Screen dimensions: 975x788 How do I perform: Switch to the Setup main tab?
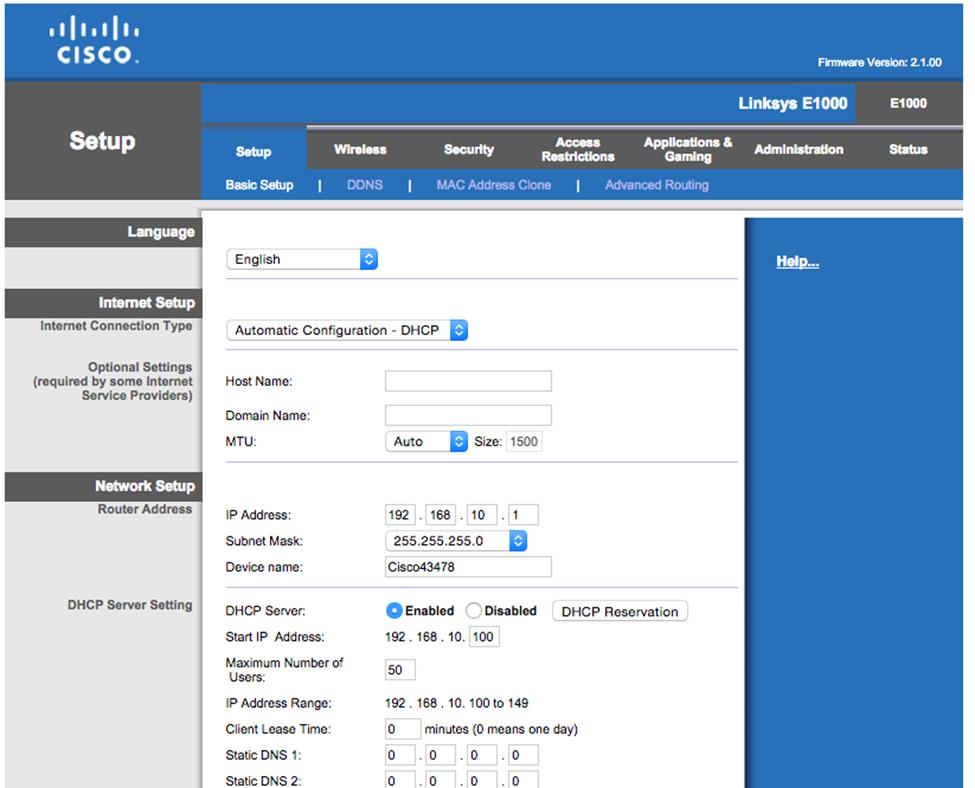[x=254, y=151]
